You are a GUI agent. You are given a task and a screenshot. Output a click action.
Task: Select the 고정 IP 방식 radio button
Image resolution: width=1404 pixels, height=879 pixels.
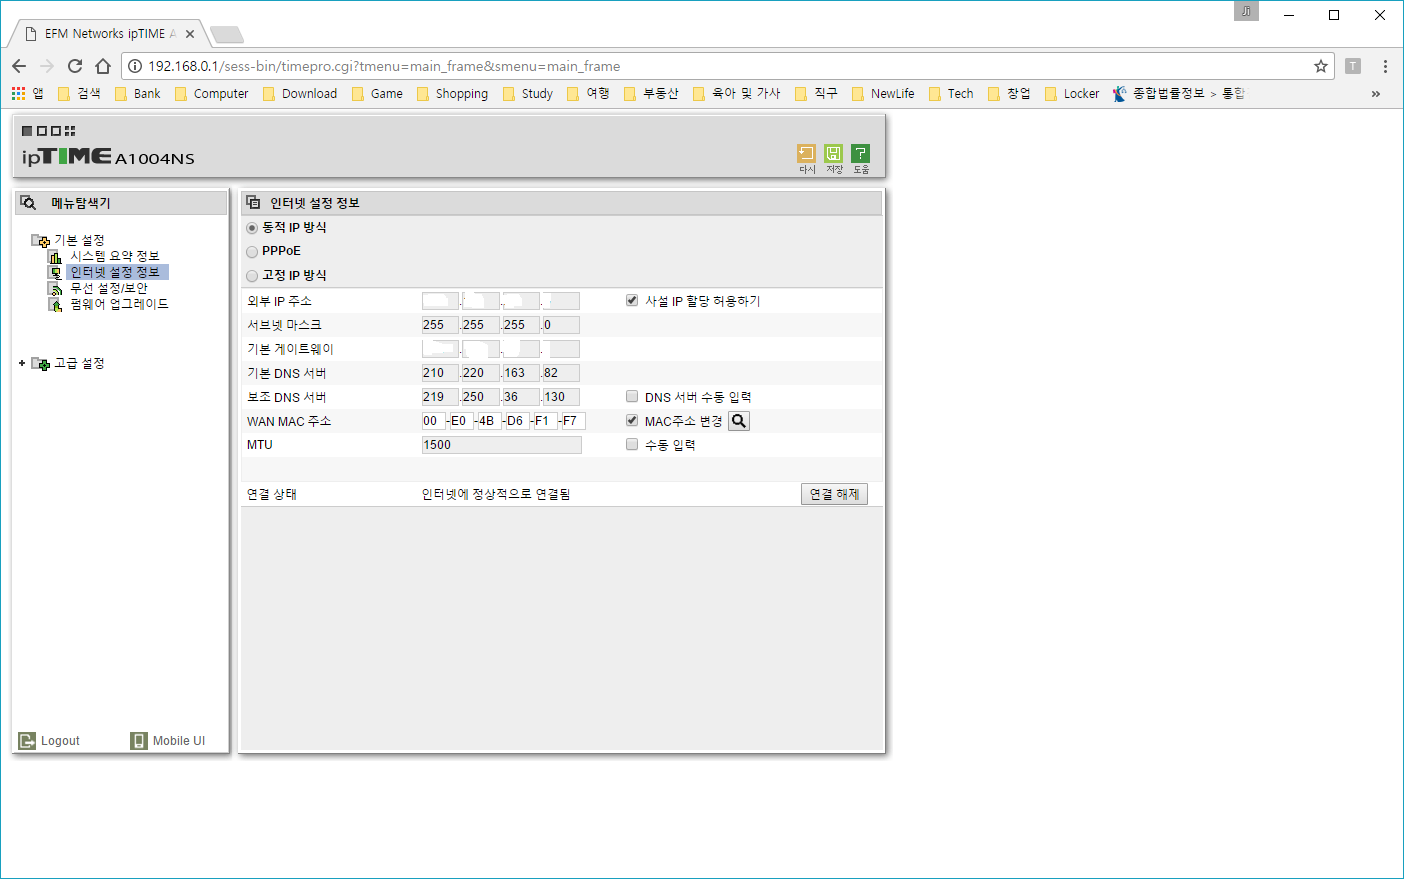[252, 276]
